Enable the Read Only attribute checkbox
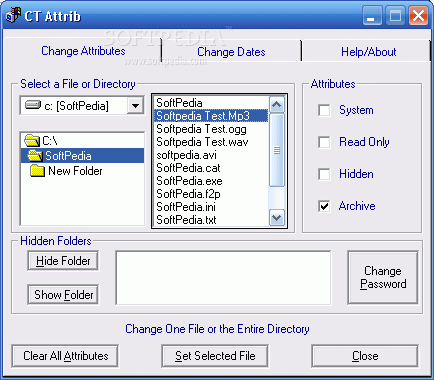The height and width of the screenshot is (380, 434). click(324, 142)
